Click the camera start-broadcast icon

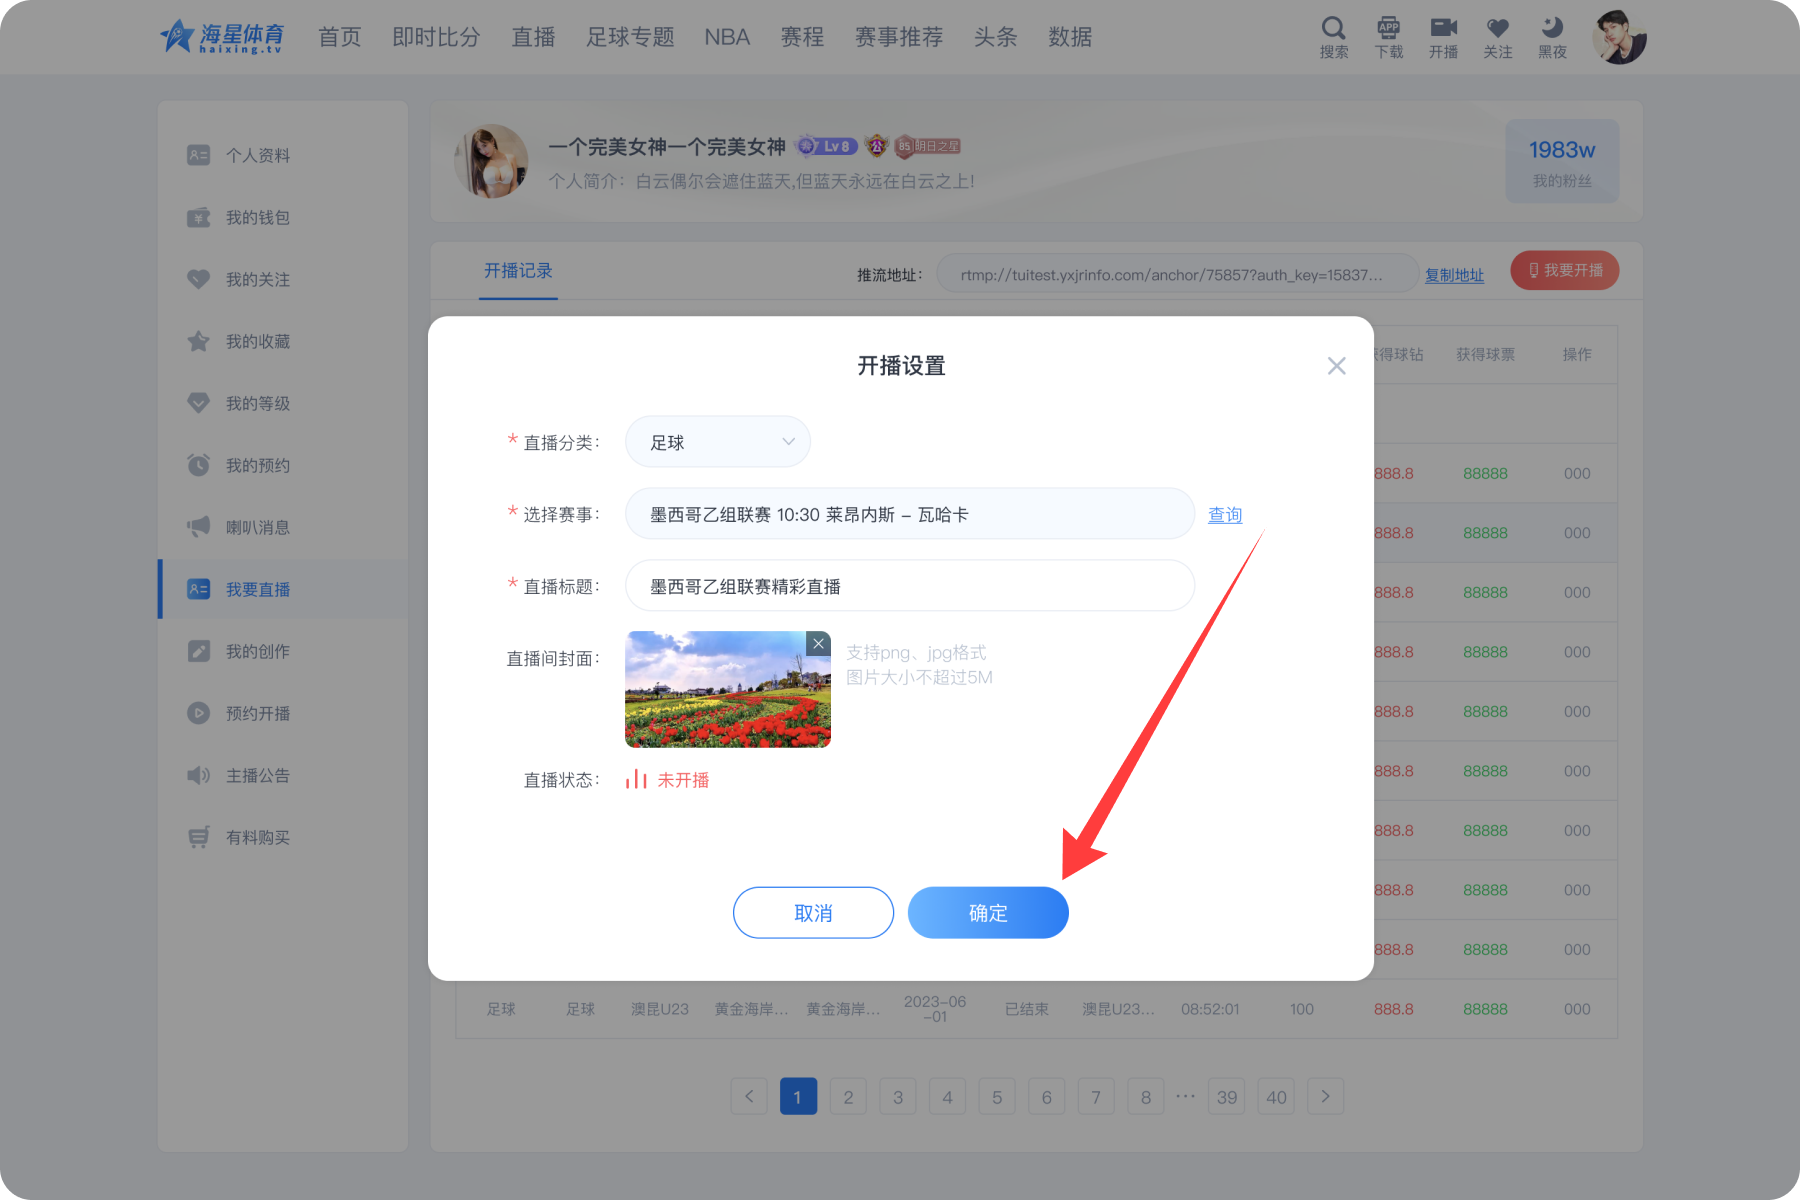click(x=1443, y=29)
